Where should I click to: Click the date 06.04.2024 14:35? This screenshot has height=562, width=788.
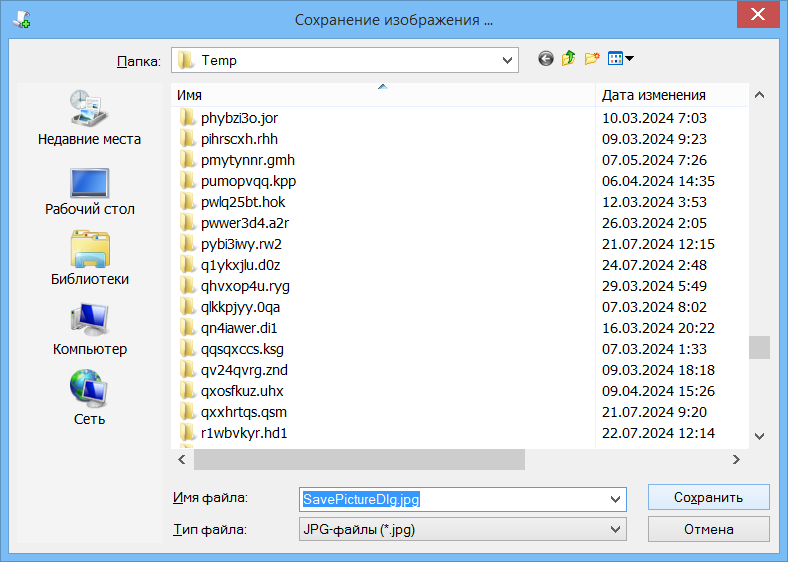click(658, 181)
